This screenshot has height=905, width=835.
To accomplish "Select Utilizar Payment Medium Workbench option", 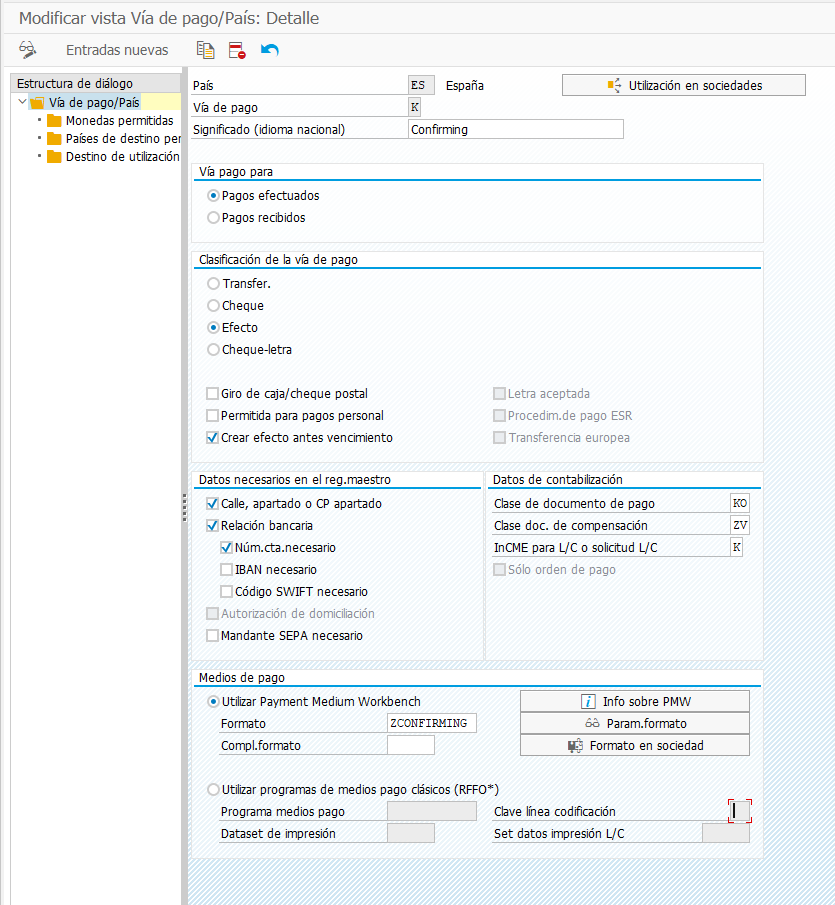I will click(x=214, y=701).
